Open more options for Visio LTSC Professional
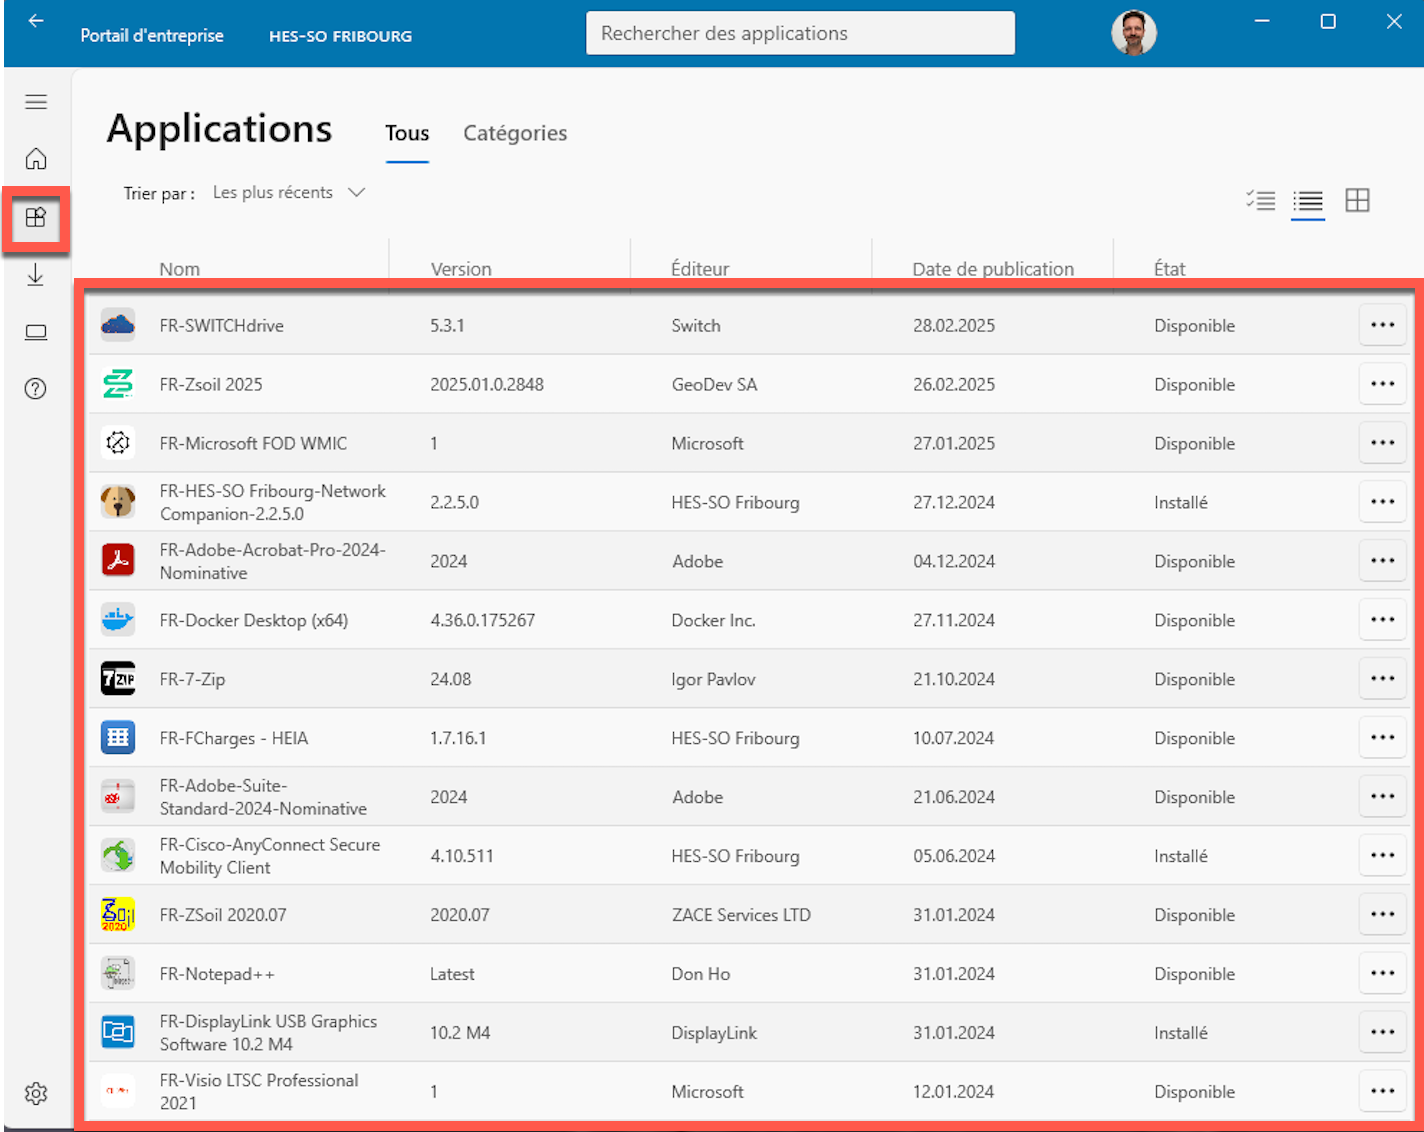The width and height of the screenshot is (1424, 1132). click(1383, 1092)
